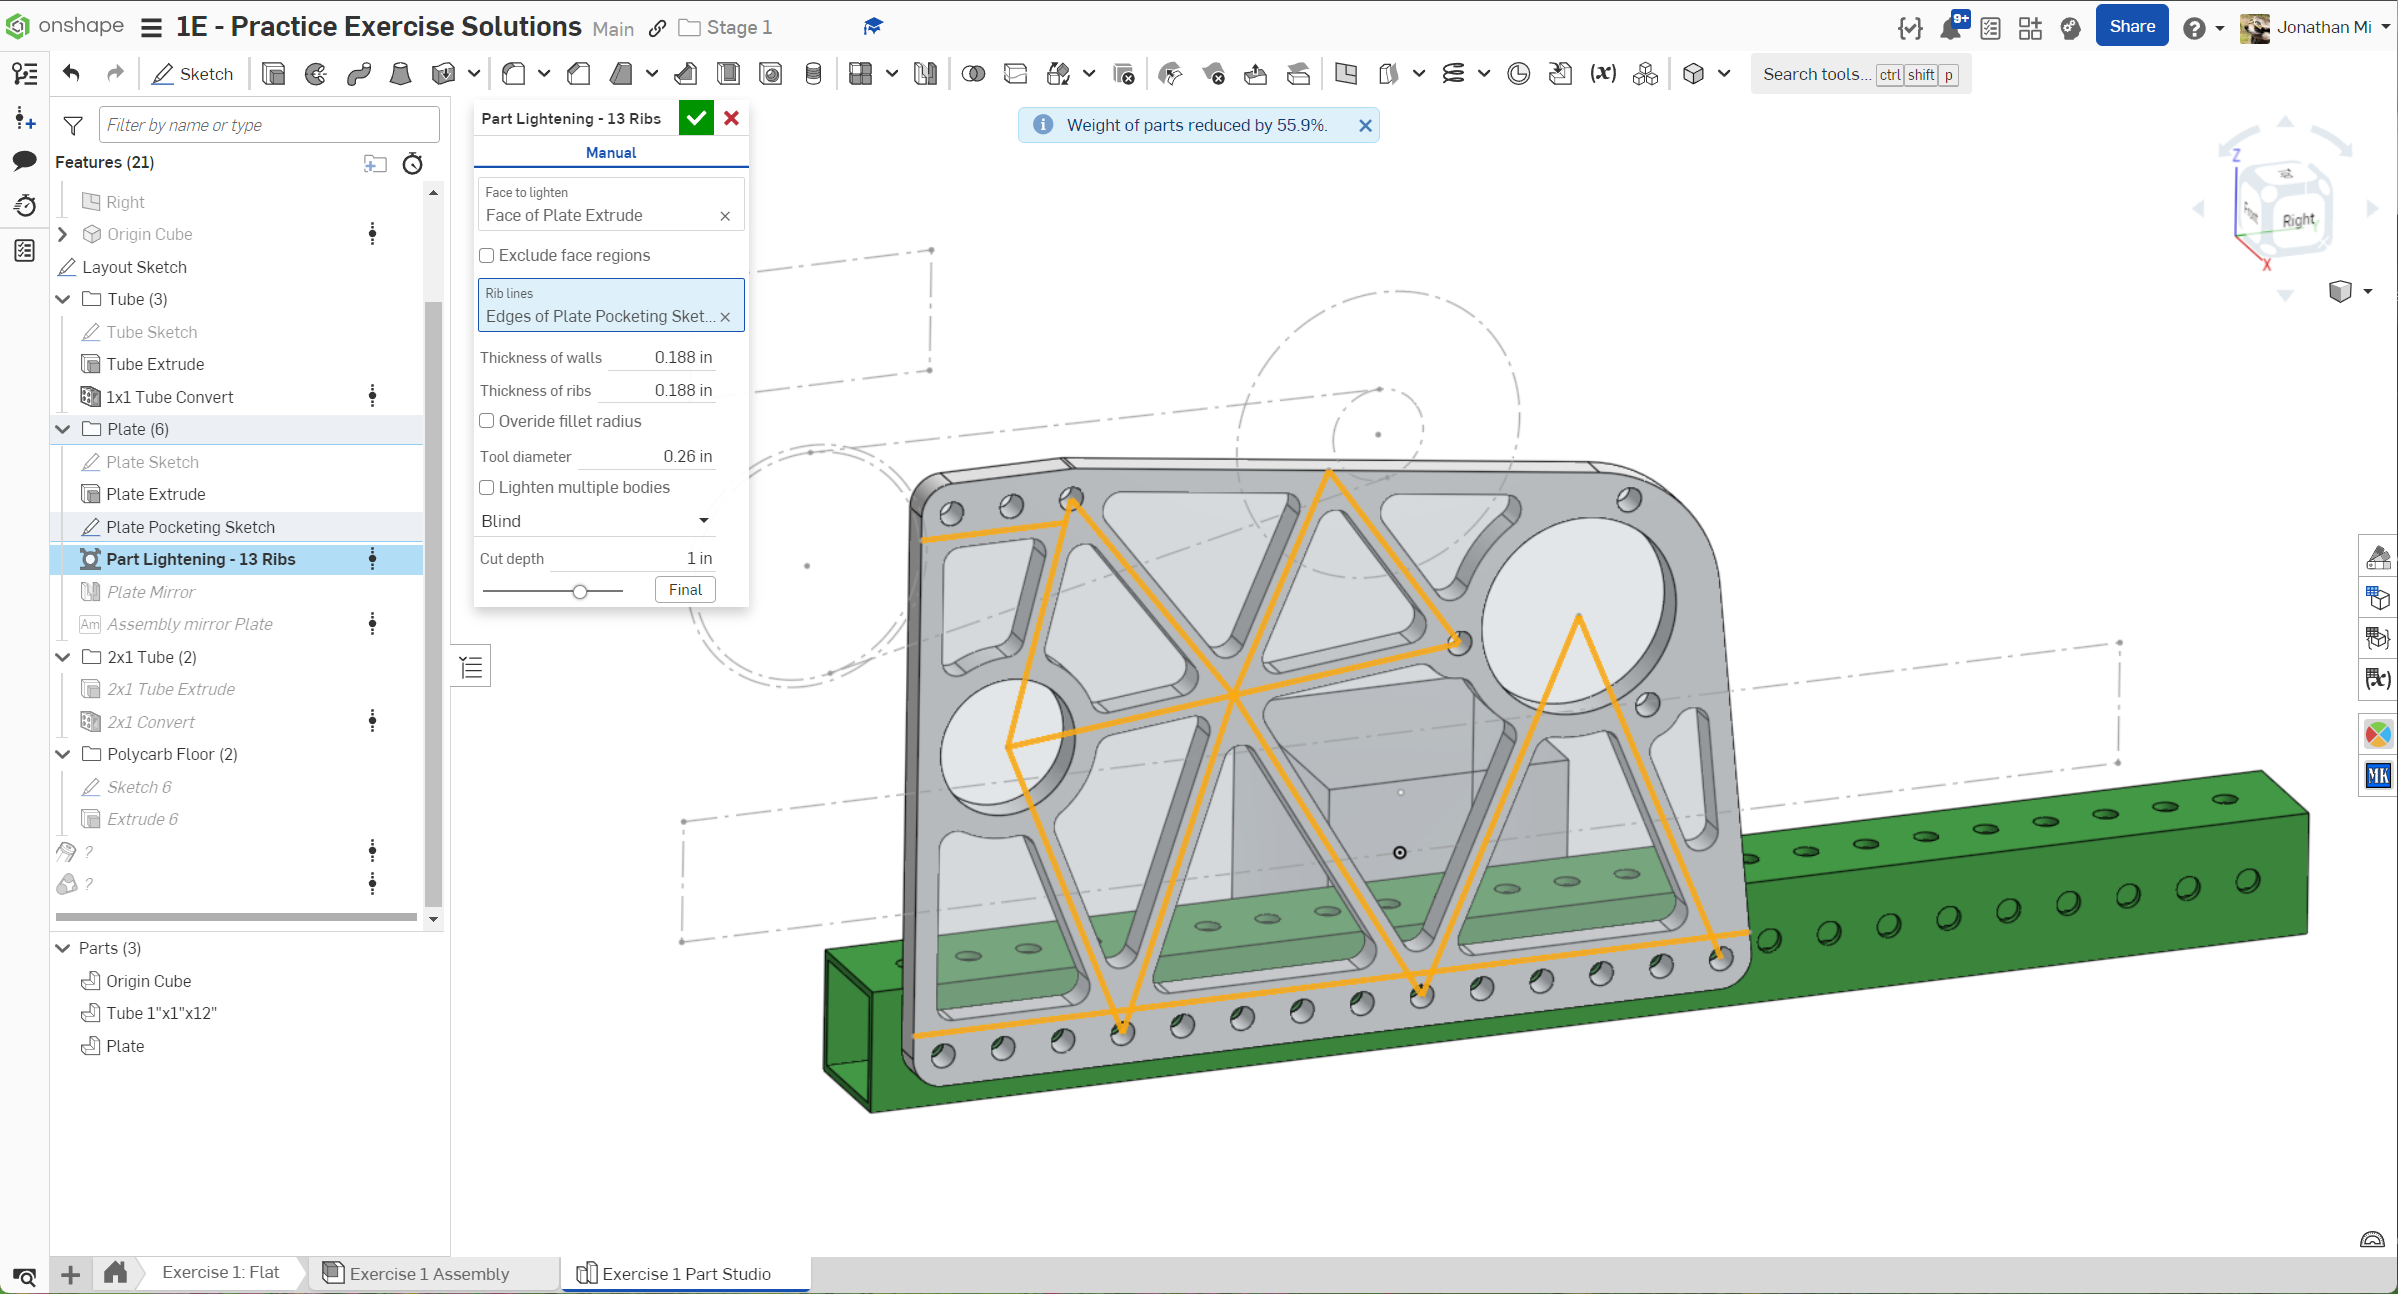The image size is (2398, 1294).
Task: Open notifications bell icon
Action: (x=1950, y=28)
